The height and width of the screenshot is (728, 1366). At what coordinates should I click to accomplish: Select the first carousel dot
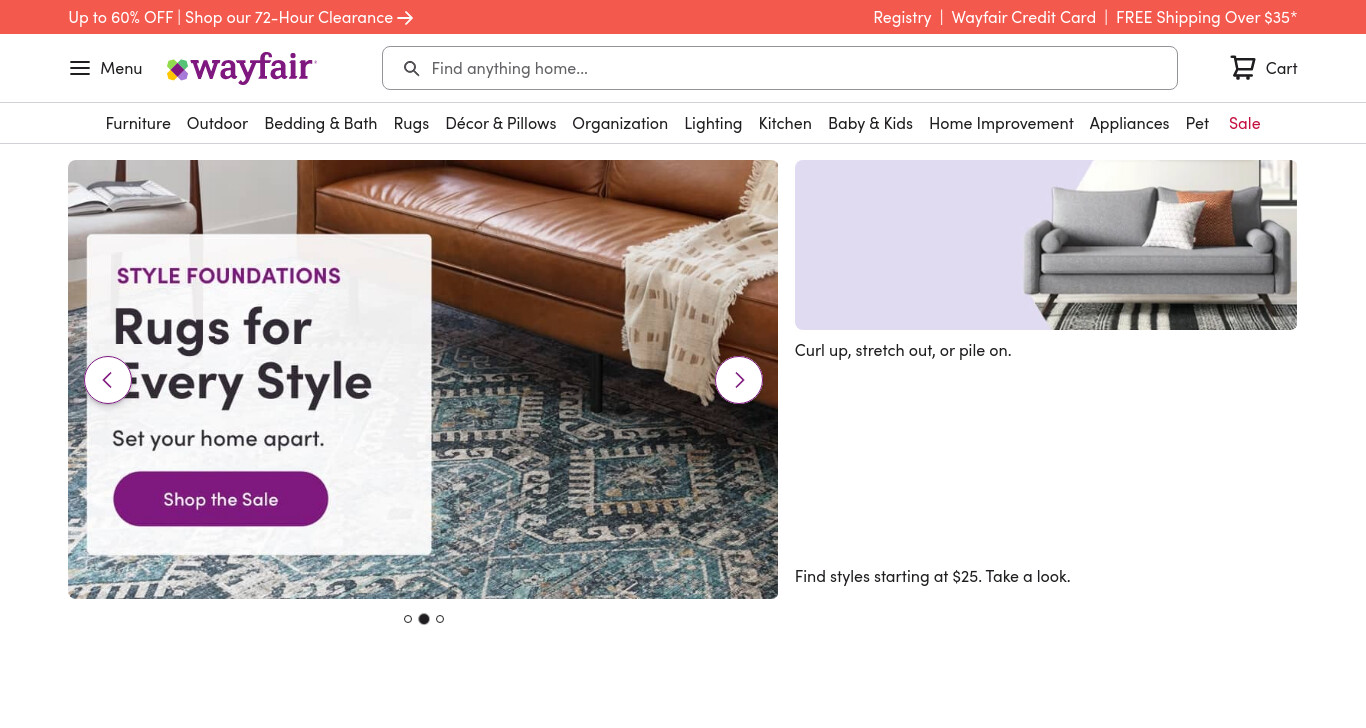tap(408, 619)
